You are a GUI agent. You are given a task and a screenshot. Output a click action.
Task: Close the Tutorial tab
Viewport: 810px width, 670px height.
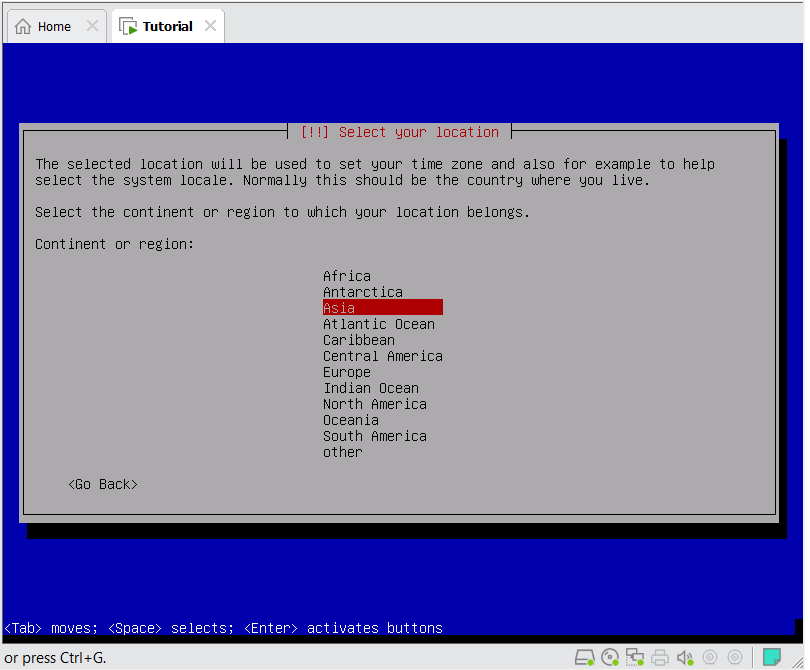coord(210,25)
